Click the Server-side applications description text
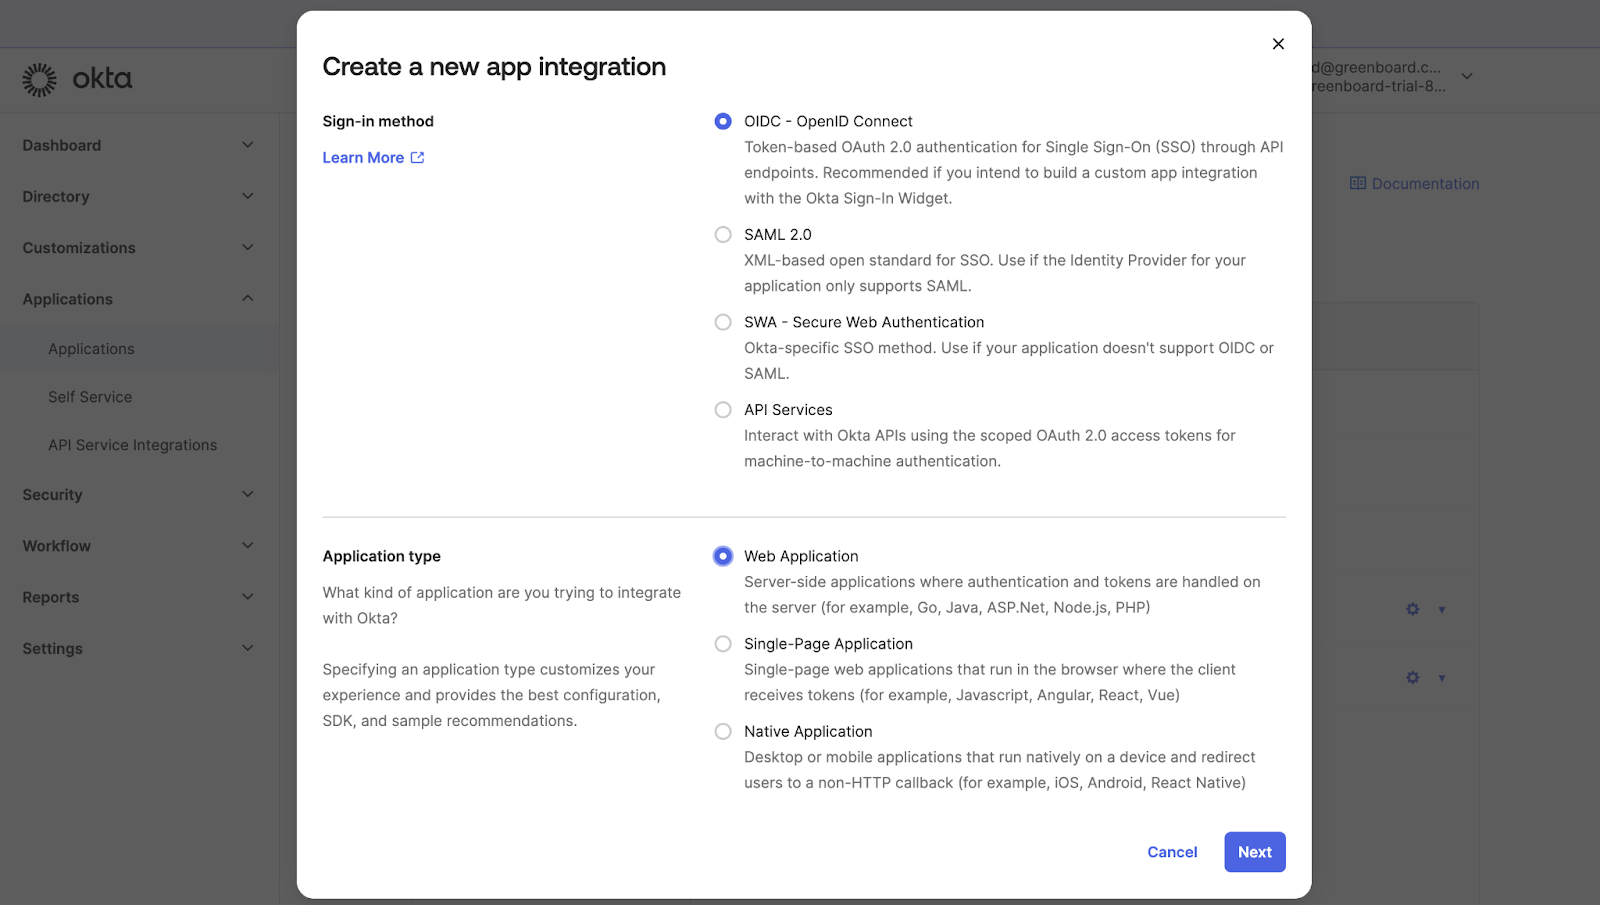Viewport: 1600px width, 905px height. pos(1002,595)
